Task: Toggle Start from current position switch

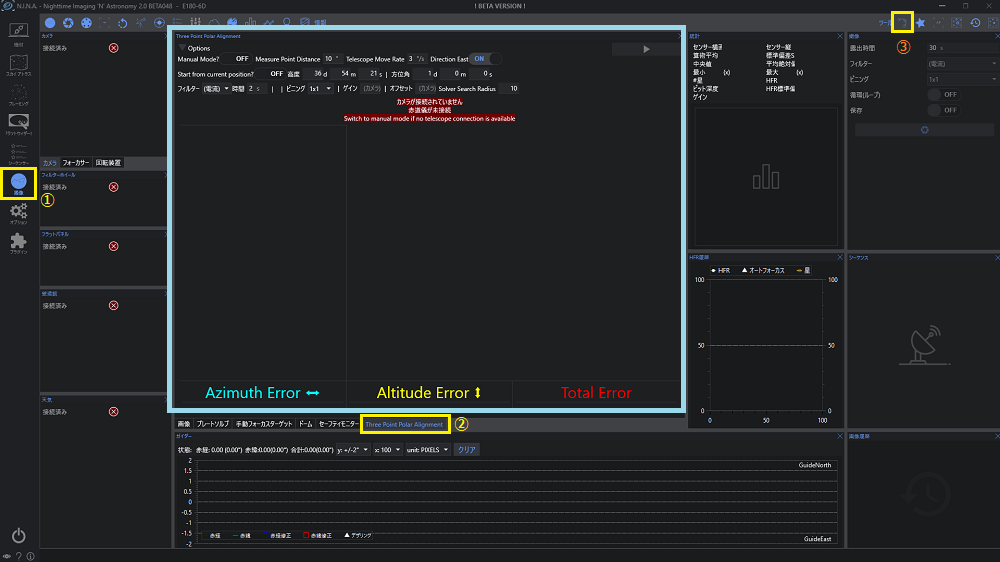Action: [272, 74]
